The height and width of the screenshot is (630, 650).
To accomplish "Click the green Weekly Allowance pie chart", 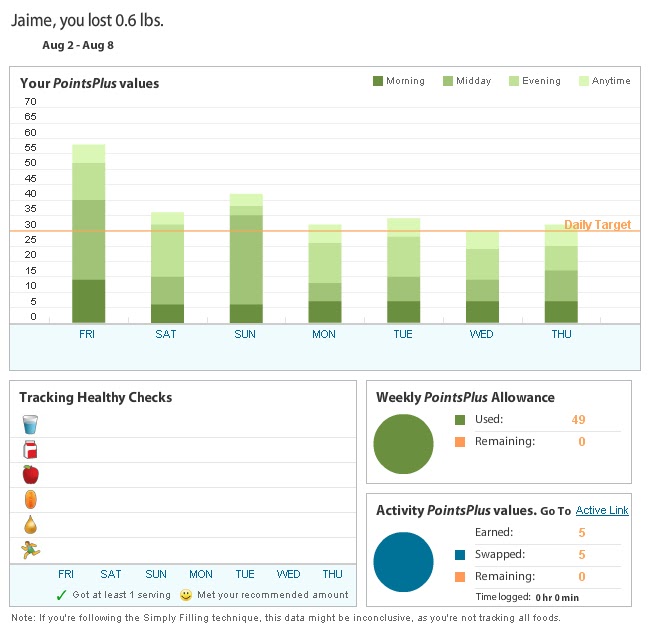I will [x=403, y=444].
